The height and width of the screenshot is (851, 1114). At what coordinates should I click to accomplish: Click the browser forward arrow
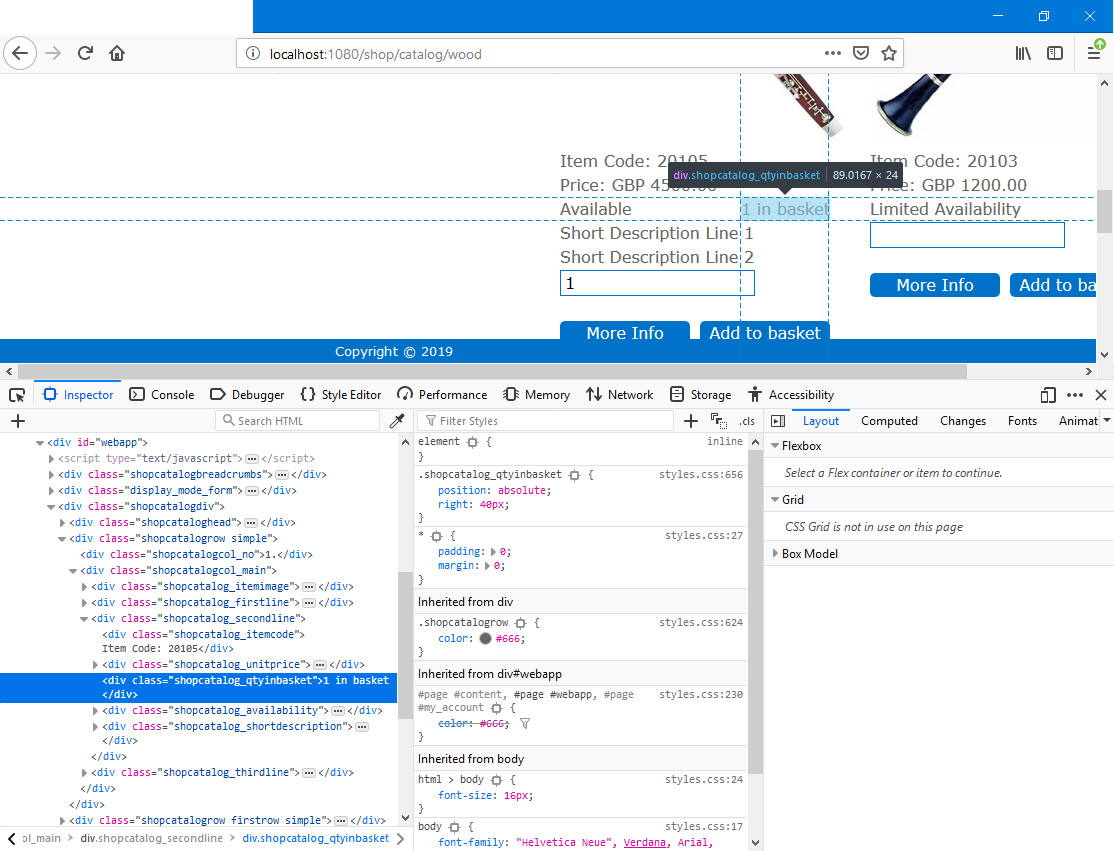click(x=53, y=53)
